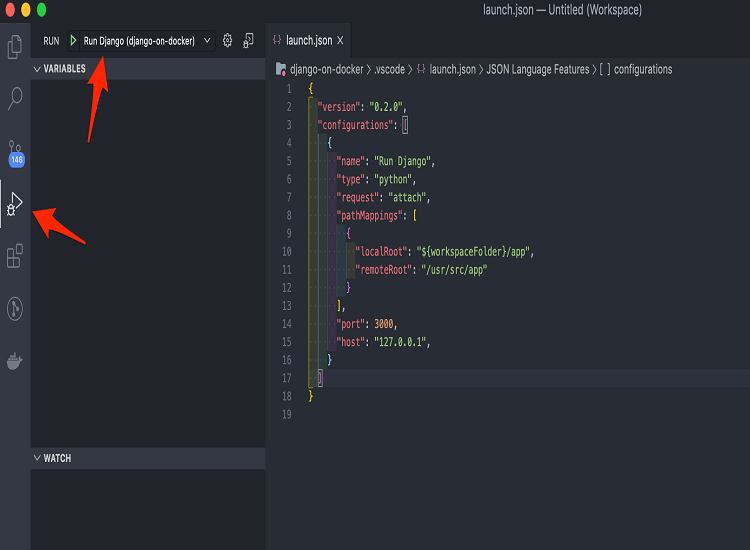Viewport: 750px width, 550px height.
Task: Open Source Control with 146 badge
Action: 15,152
